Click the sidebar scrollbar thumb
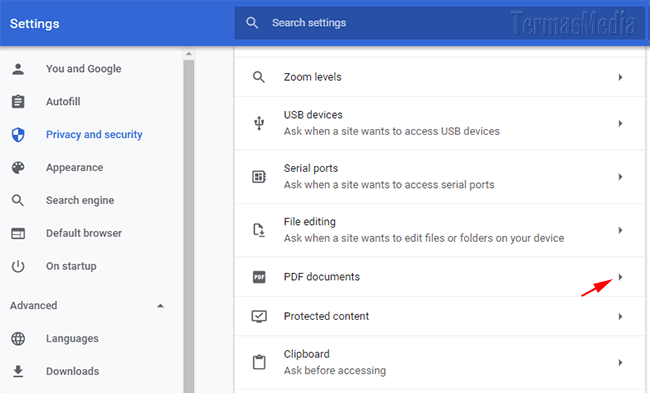Screen dimensions: 650x393 pyautogui.click(x=189, y=226)
